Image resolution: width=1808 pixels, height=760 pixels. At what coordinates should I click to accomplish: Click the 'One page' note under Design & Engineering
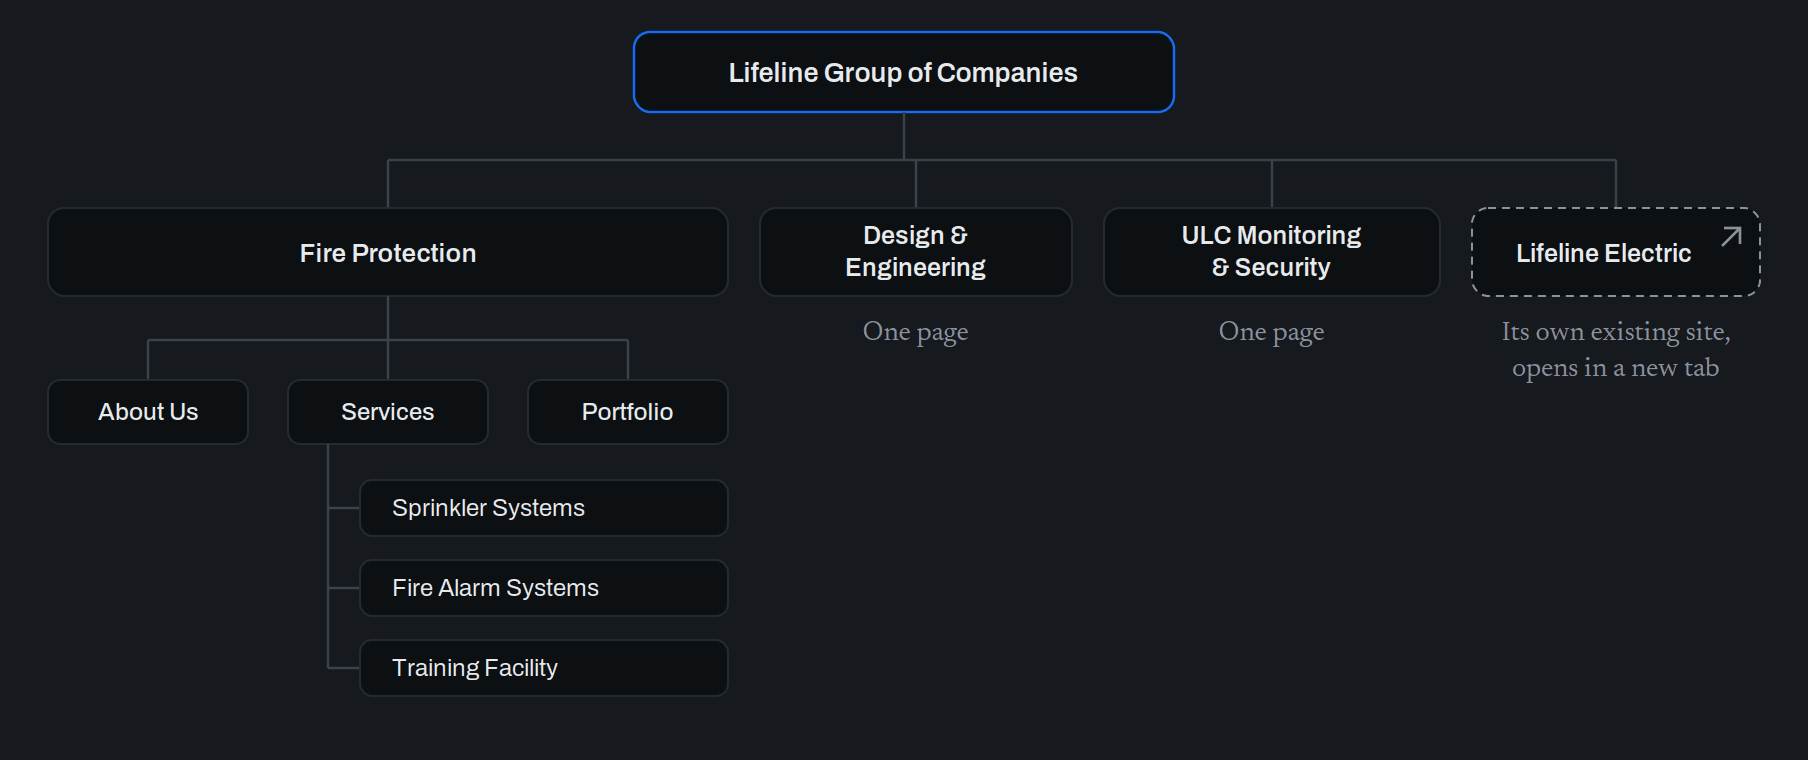point(916,332)
